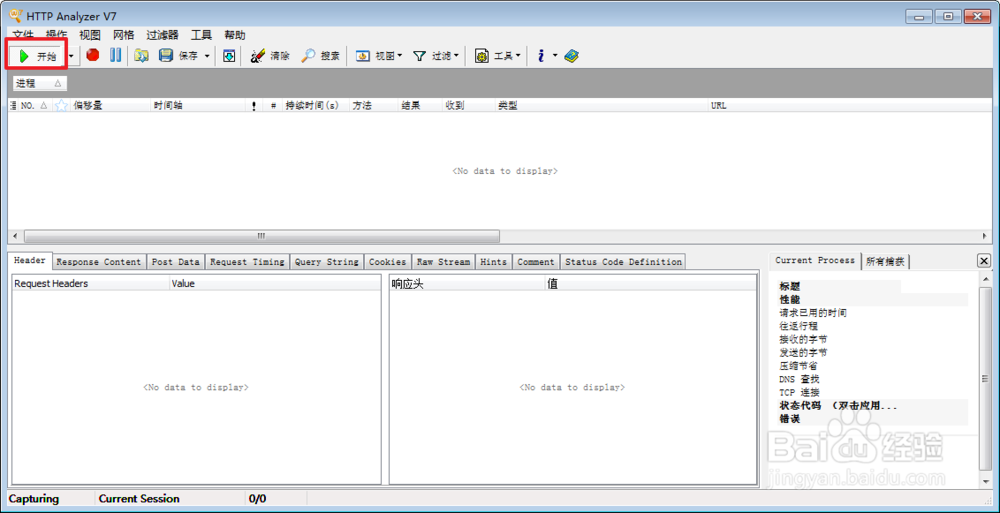Sort by the 方法 column header
This screenshot has height=513, width=1000.
tap(374, 106)
